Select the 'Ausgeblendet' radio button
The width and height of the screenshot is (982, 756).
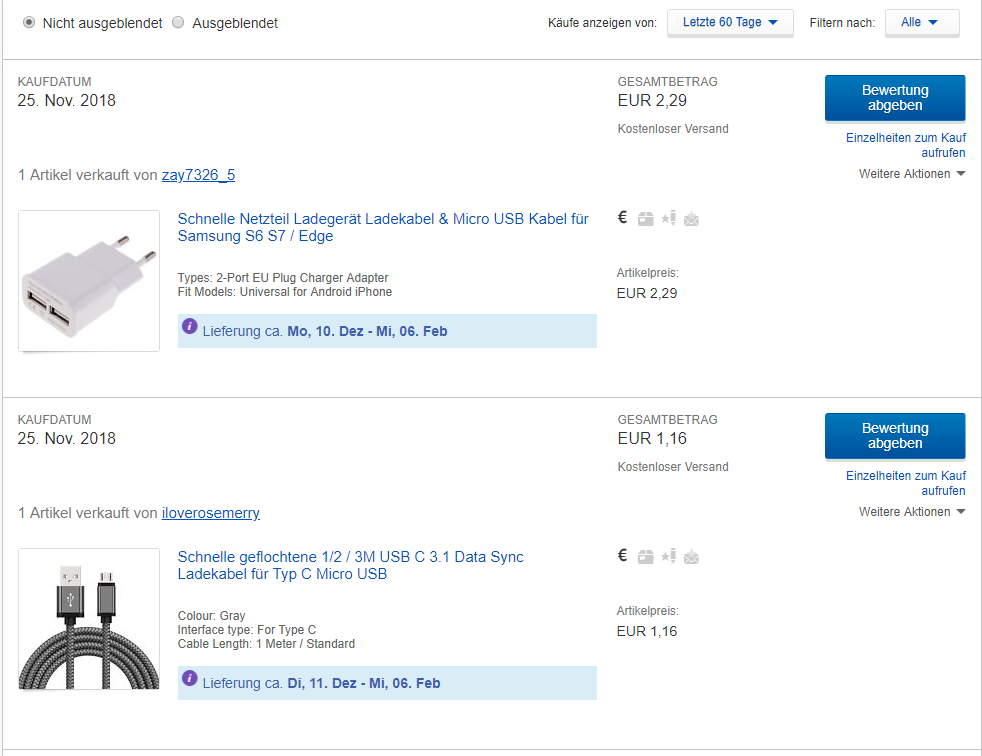click(x=178, y=23)
